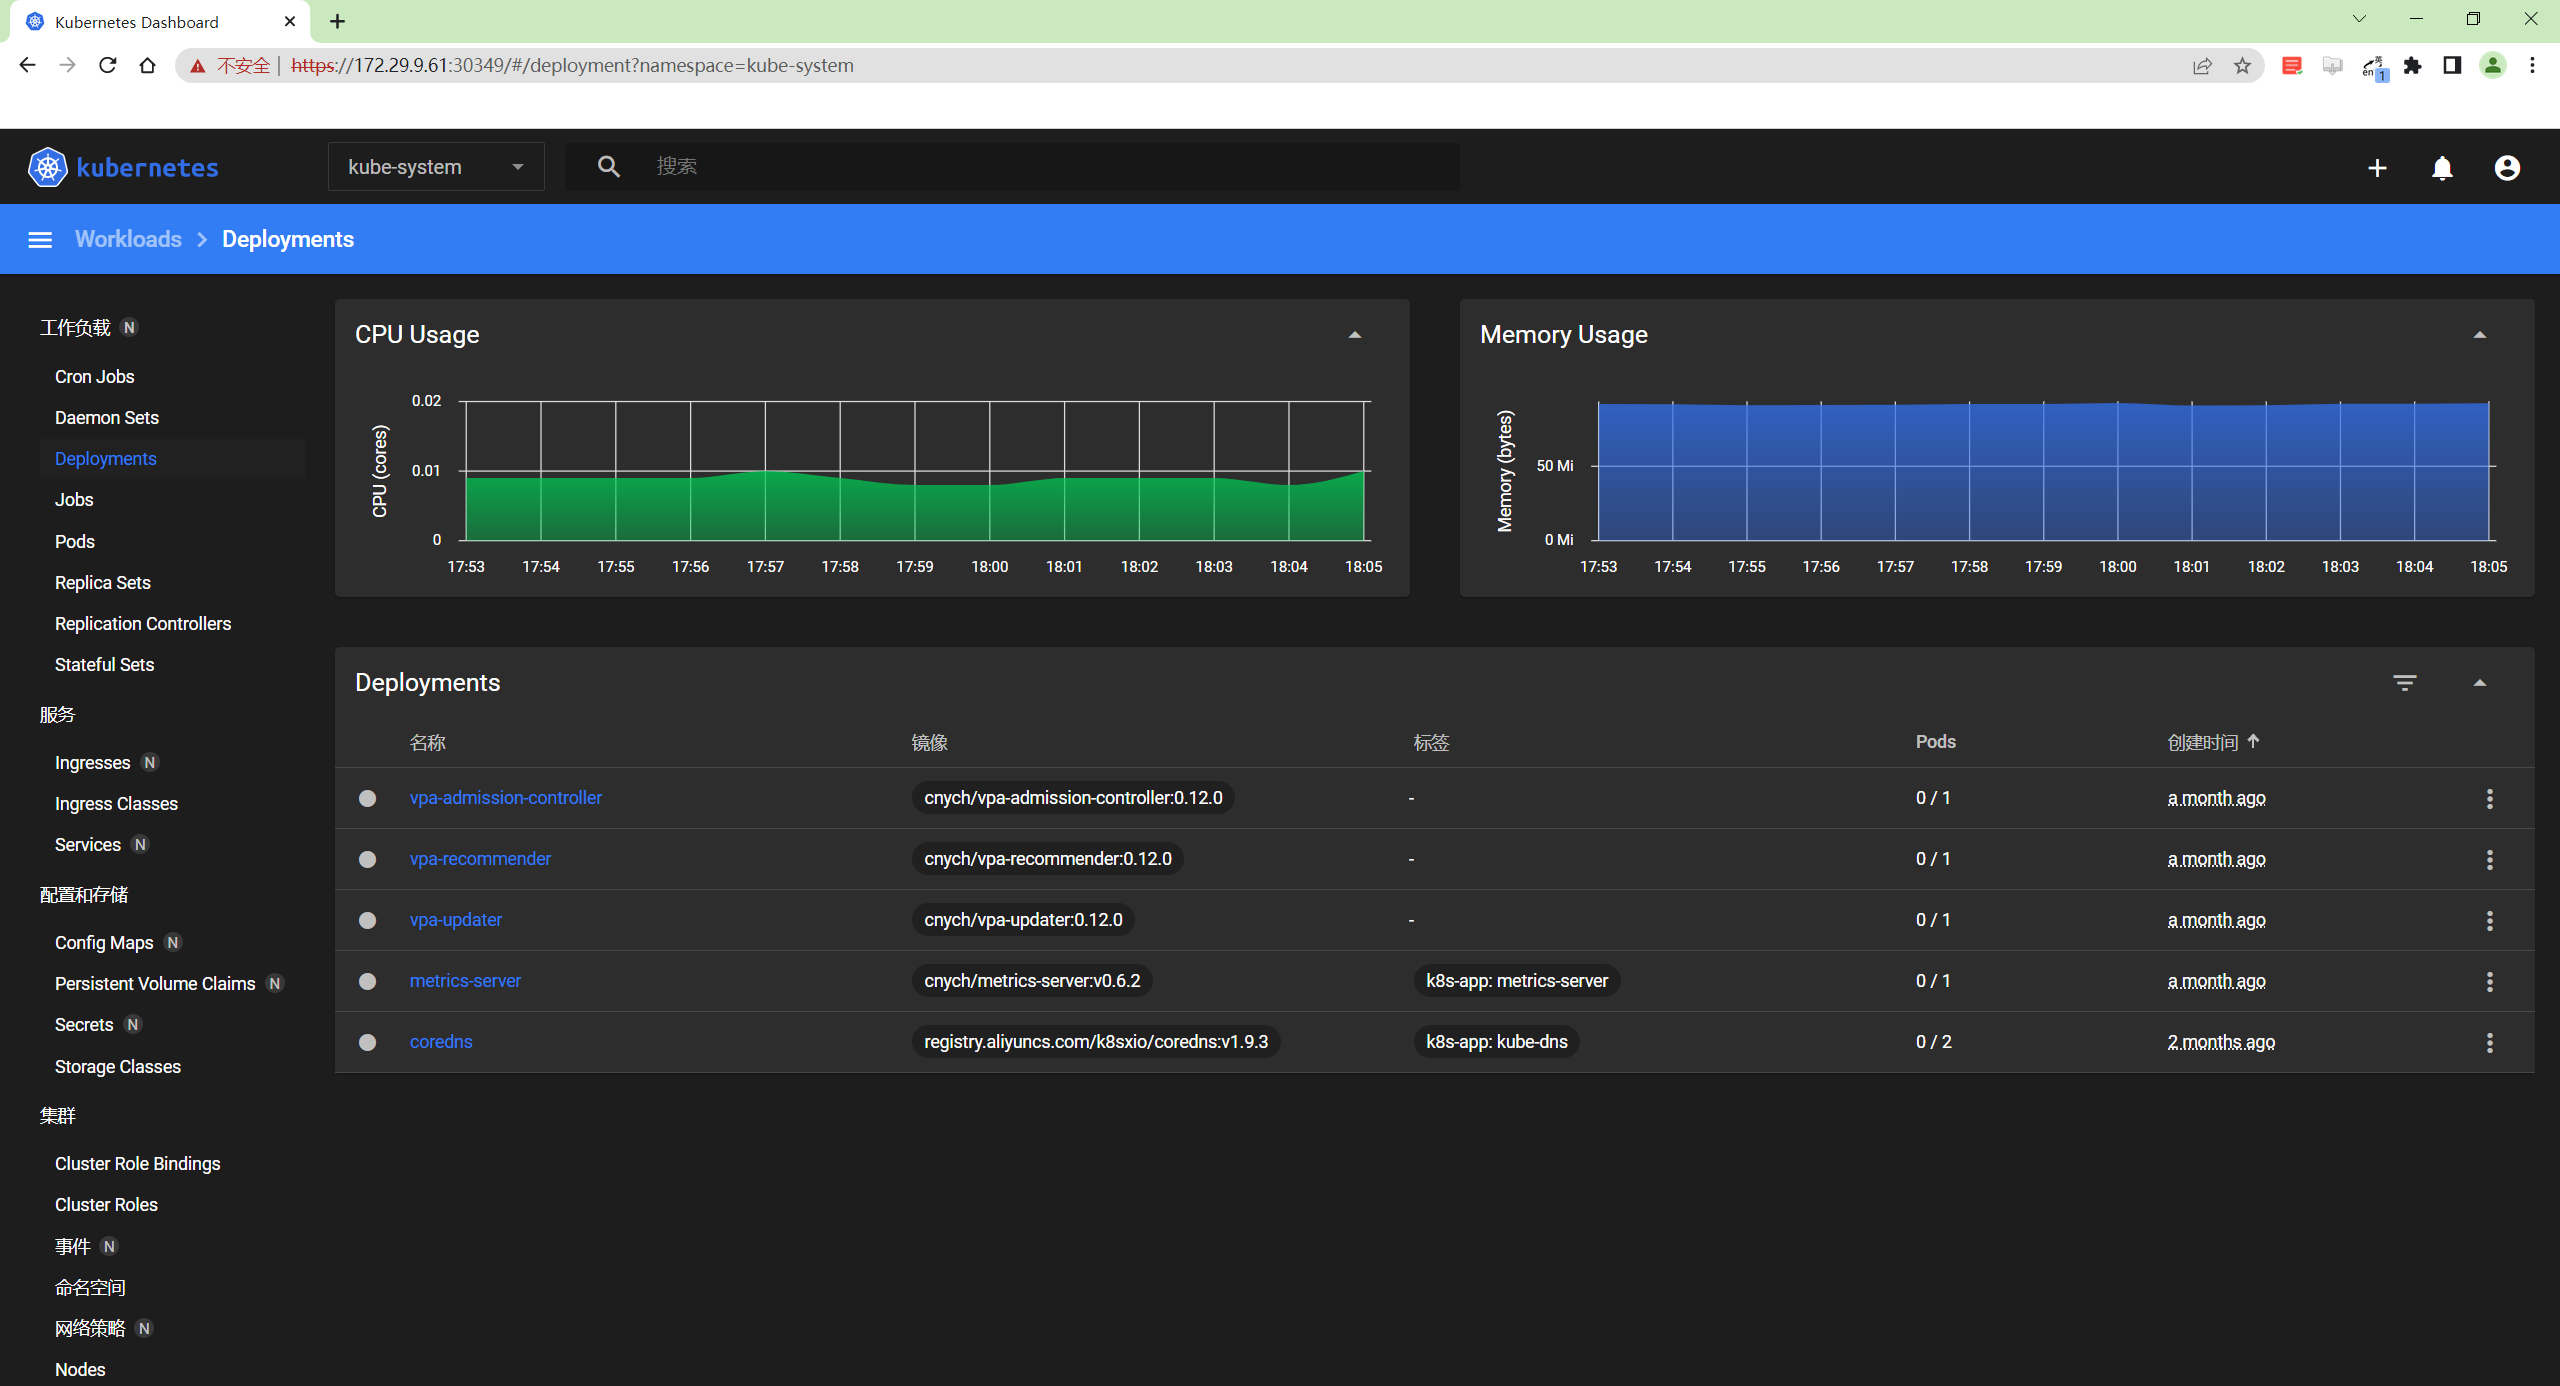Image resolution: width=2560 pixels, height=1386 pixels.
Task: Click status dot of coredns row
Action: coord(367,1042)
